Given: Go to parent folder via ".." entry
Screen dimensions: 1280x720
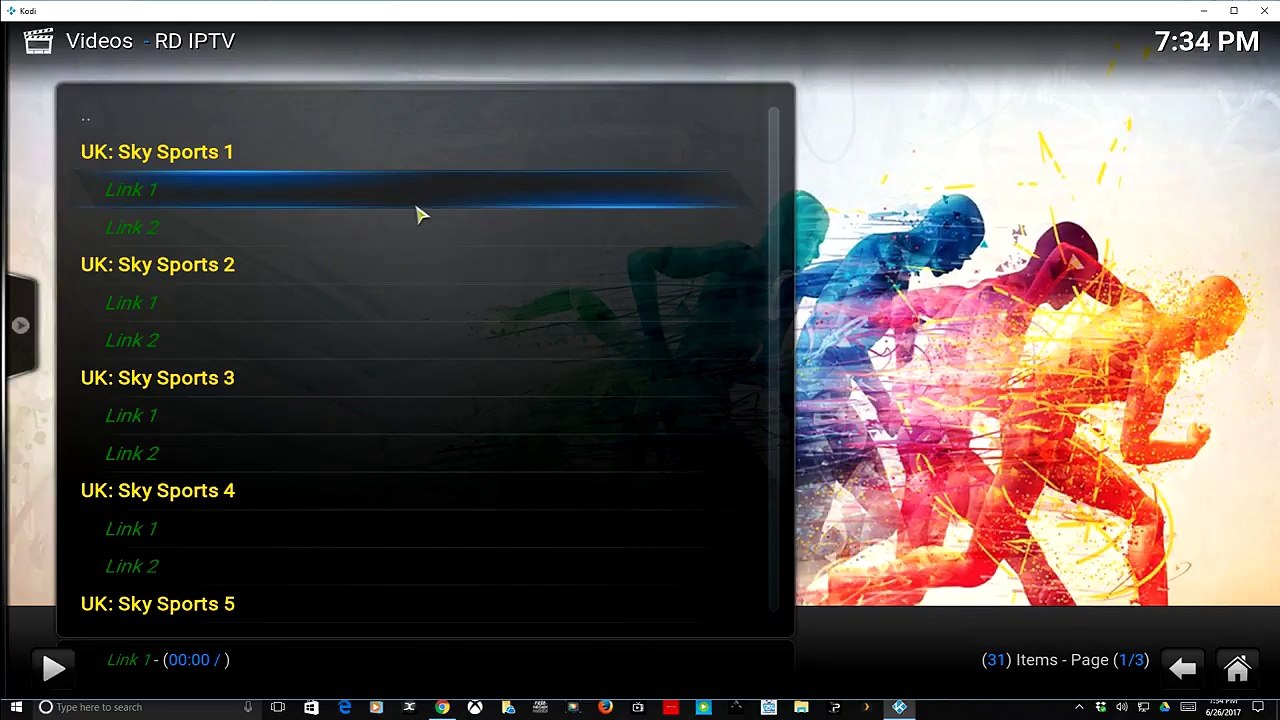Looking at the screenshot, I should pos(86,118).
